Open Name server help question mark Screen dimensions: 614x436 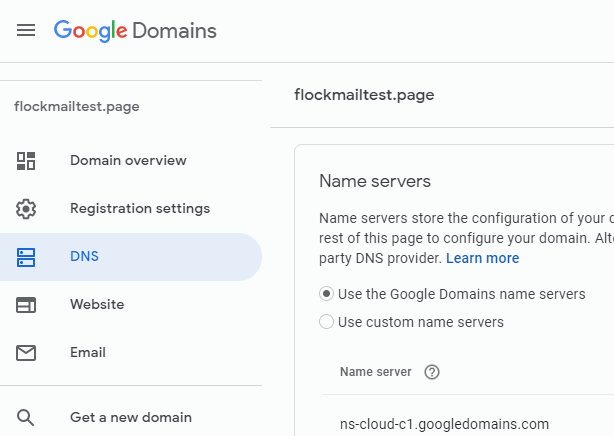point(432,372)
